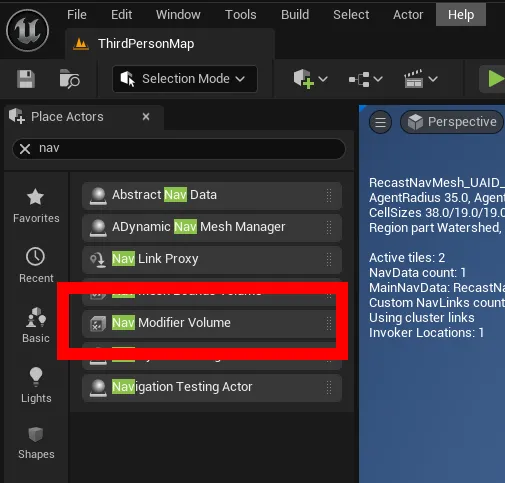The image size is (505, 483).
Task: Open the Basic actors category
Action: [x=36, y=325]
